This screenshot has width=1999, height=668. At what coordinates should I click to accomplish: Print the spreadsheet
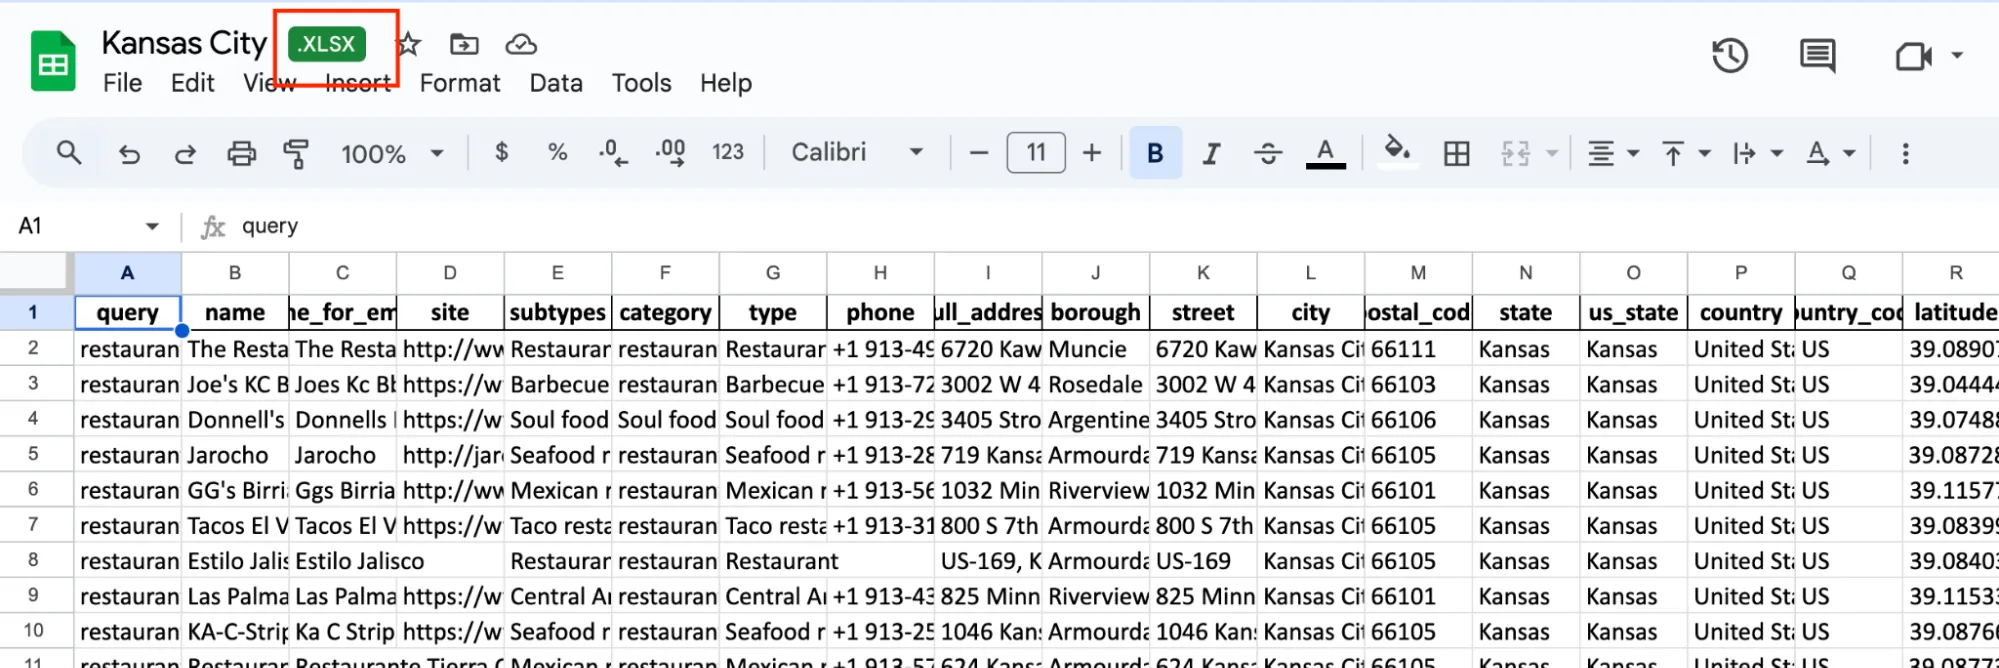point(241,154)
